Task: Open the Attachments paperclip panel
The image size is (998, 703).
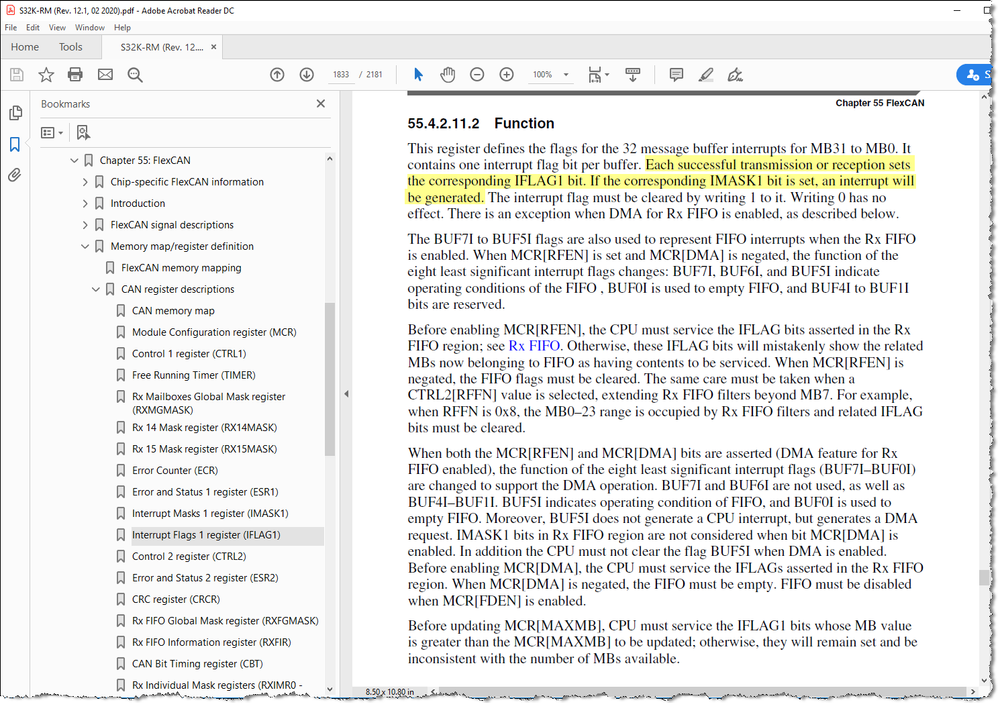Action: 15,175
